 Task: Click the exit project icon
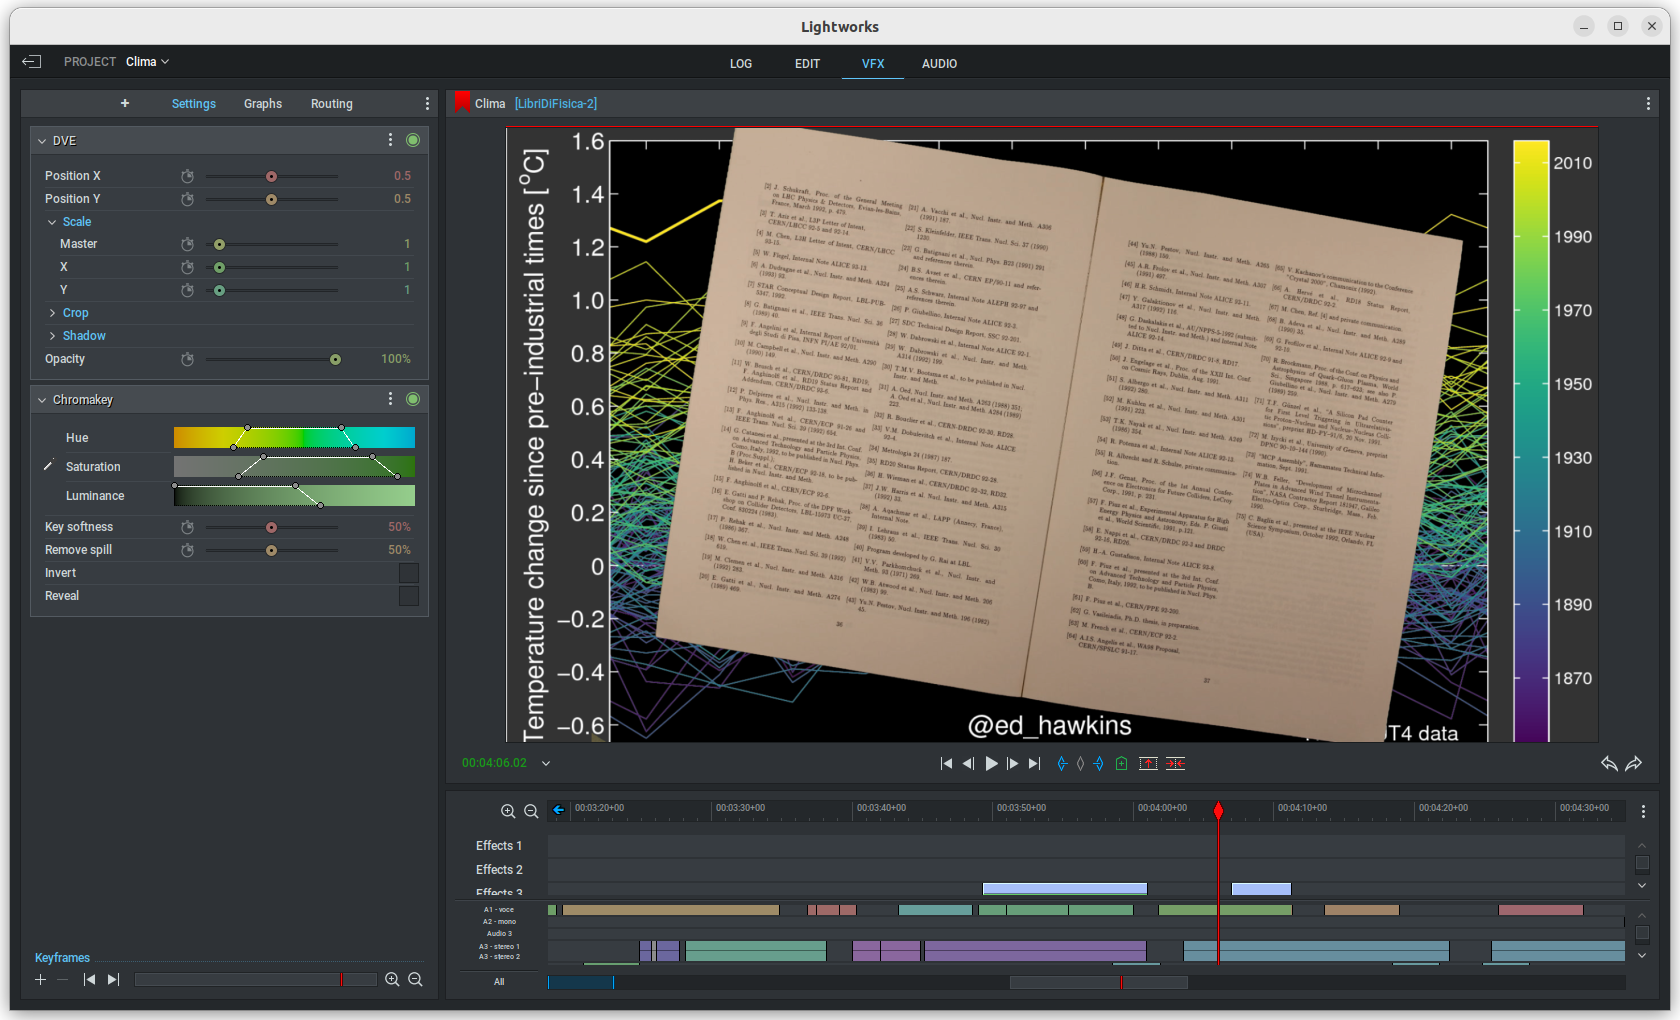pyautogui.click(x=32, y=62)
